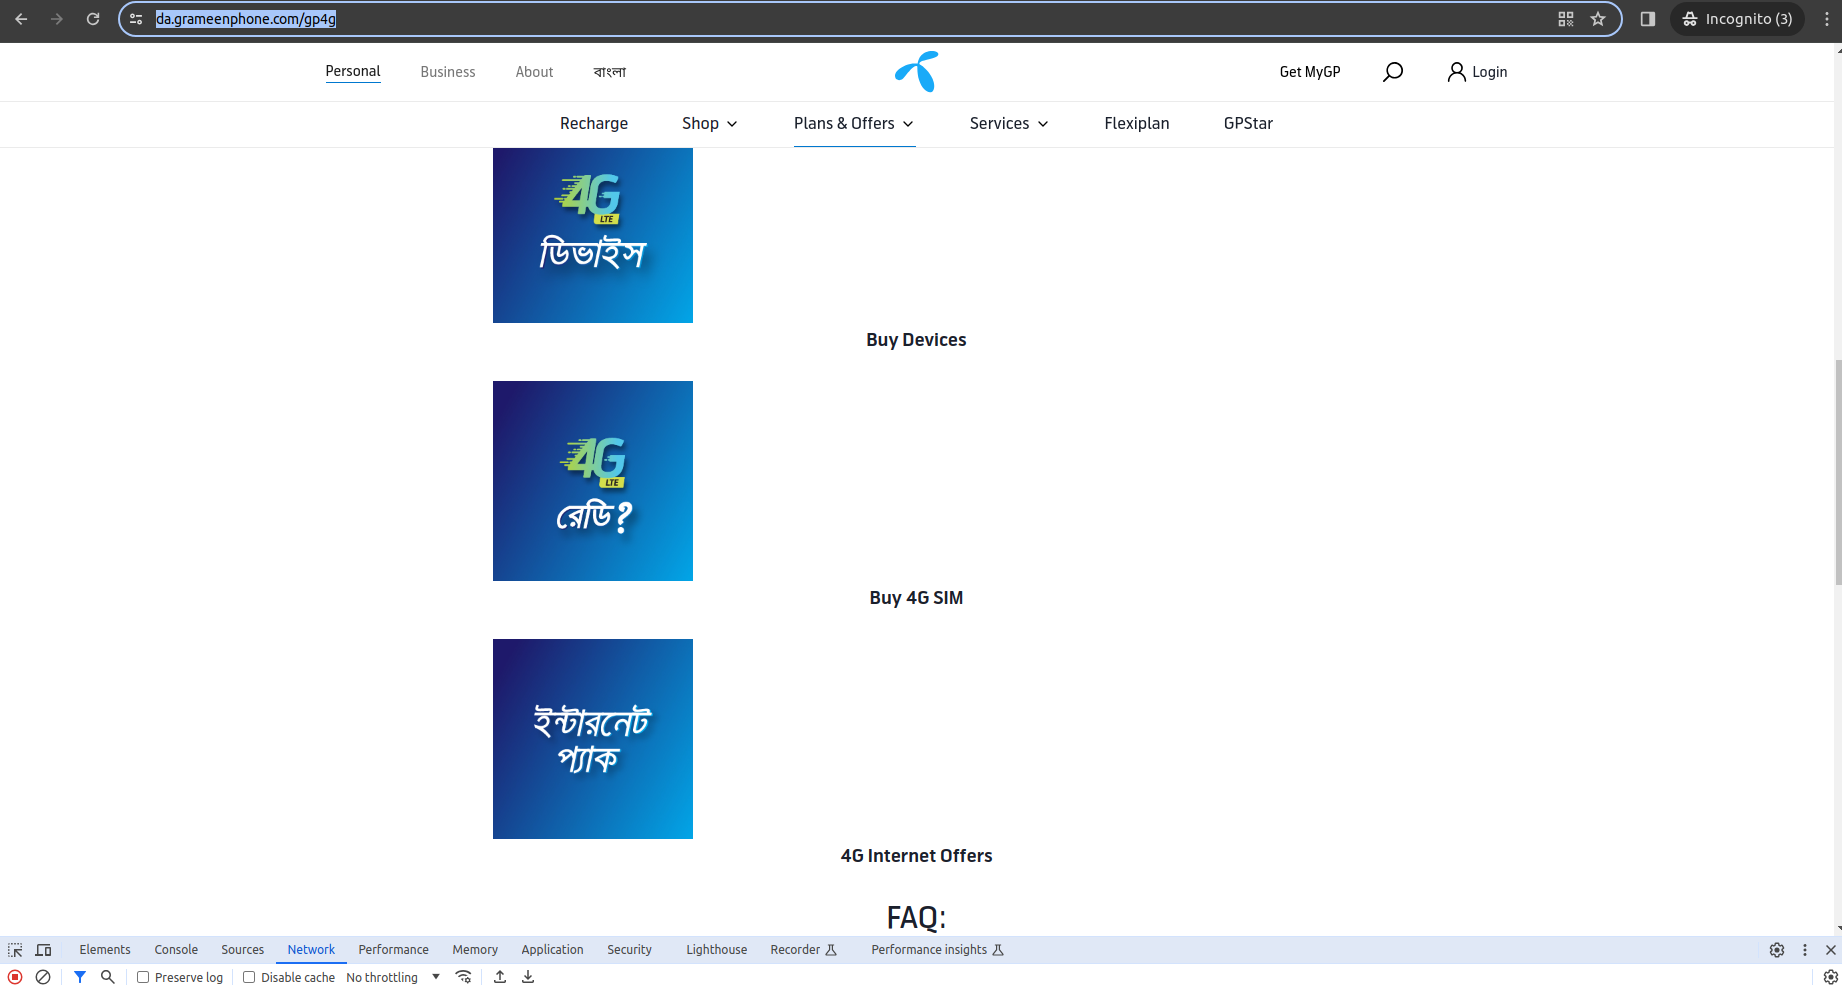The height and width of the screenshot is (990, 1842).
Task: Click the browser forward arrow
Action: click(x=57, y=19)
